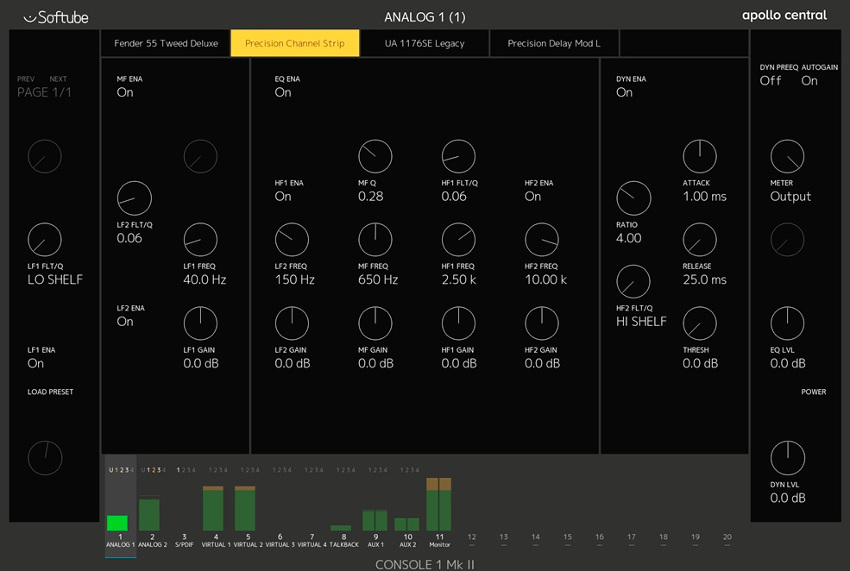
Task: Open the Fender 55 Tweed Deluxe tab
Action: (x=166, y=43)
